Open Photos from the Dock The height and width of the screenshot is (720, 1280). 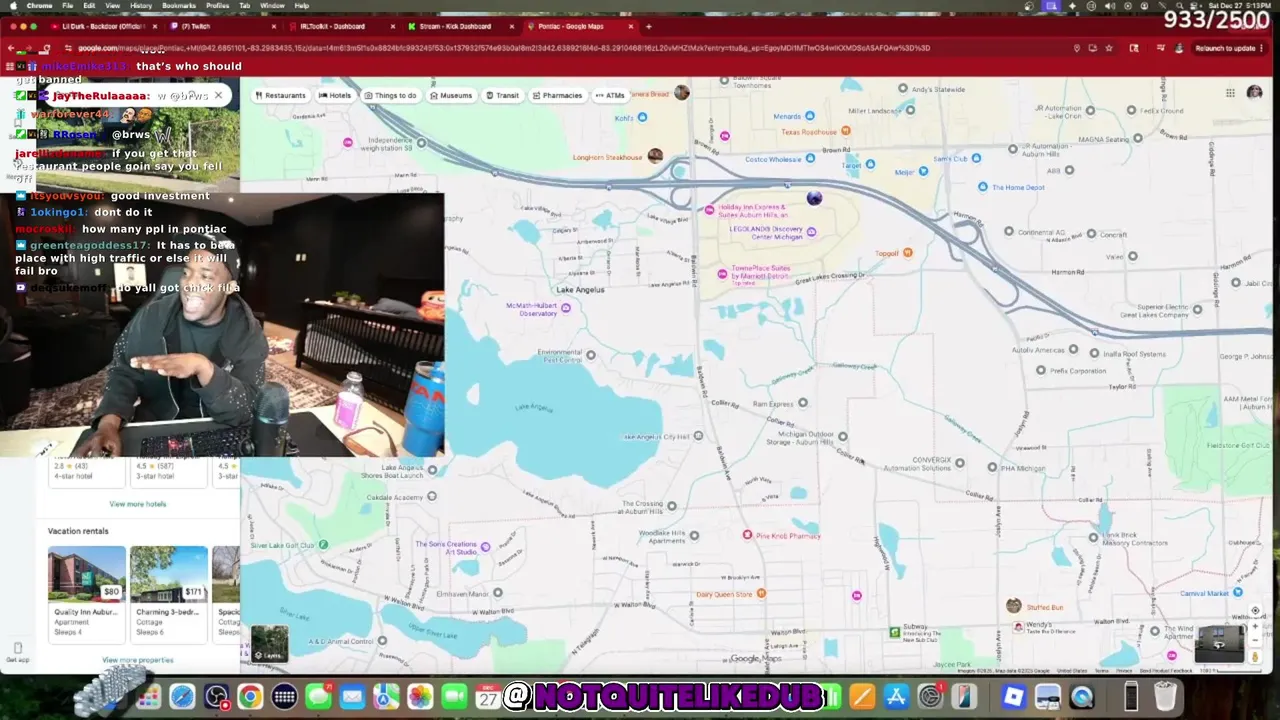(420, 696)
